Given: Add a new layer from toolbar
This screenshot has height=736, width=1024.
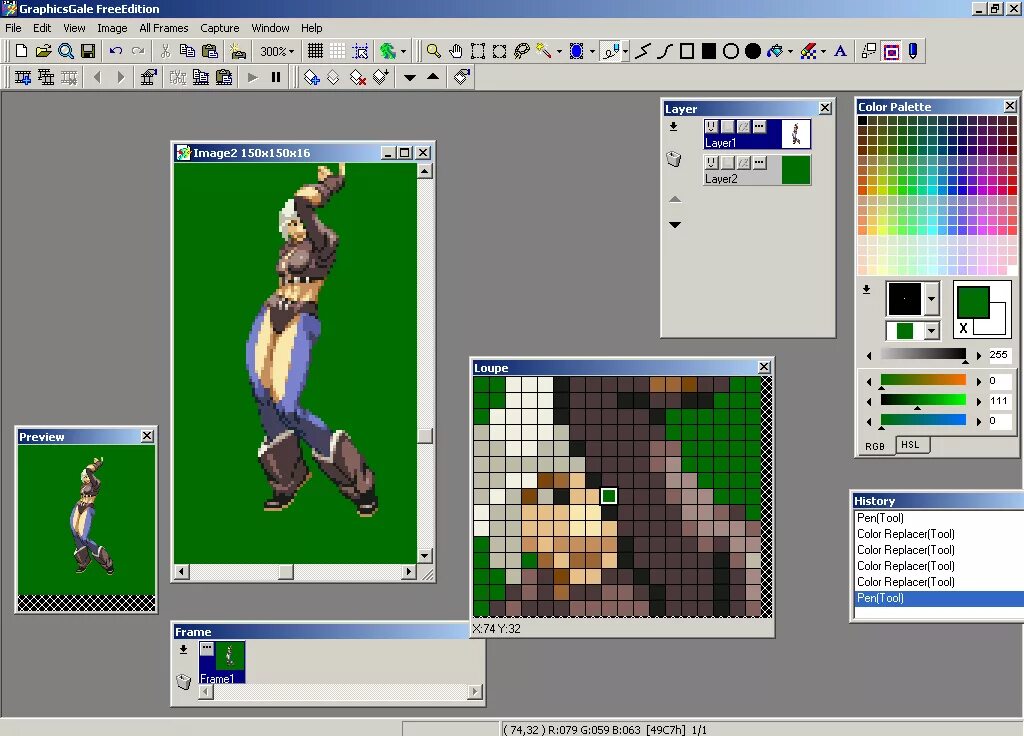Looking at the screenshot, I should [x=312, y=78].
